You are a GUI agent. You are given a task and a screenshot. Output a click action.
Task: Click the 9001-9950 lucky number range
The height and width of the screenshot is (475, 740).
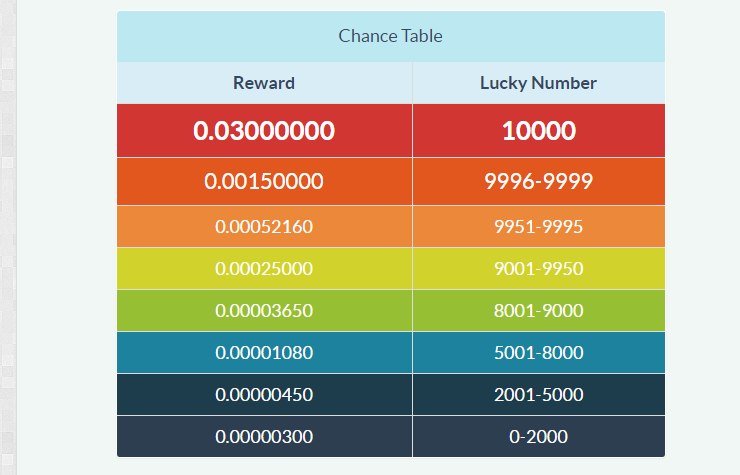pos(538,269)
